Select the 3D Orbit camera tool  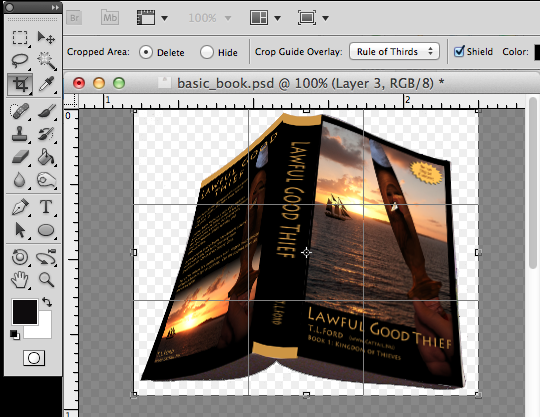click(46, 257)
